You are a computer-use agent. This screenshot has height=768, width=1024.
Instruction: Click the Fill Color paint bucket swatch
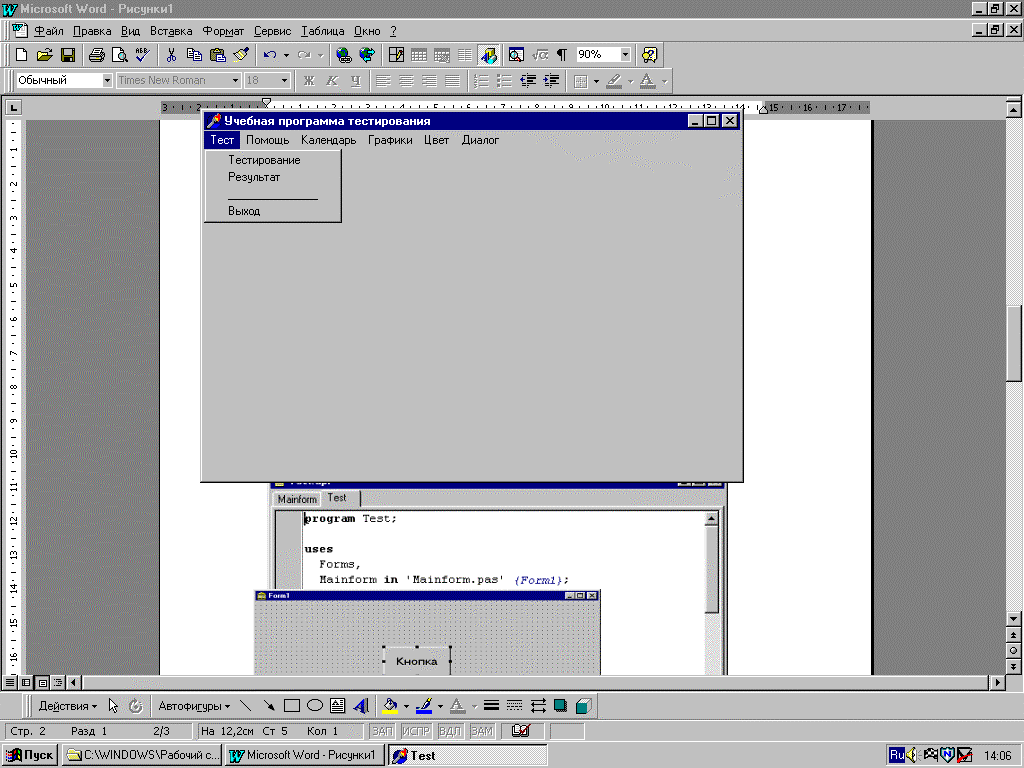(391, 706)
